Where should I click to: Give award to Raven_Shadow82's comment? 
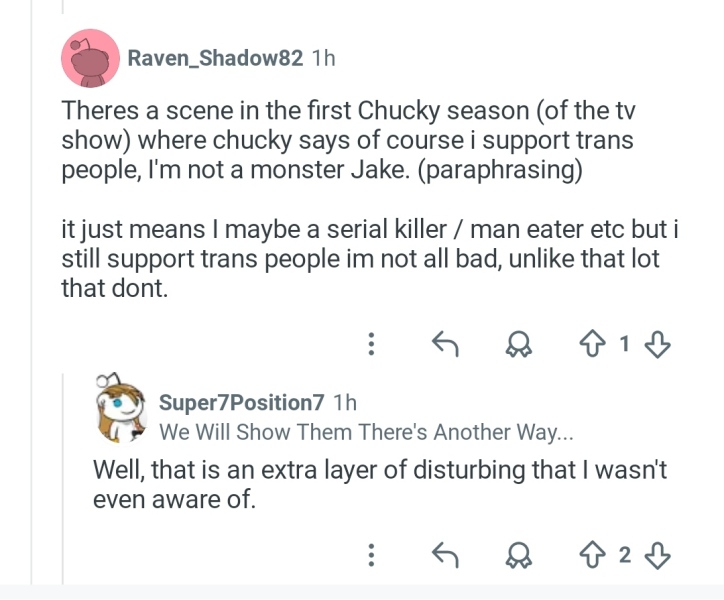(519, 345)
